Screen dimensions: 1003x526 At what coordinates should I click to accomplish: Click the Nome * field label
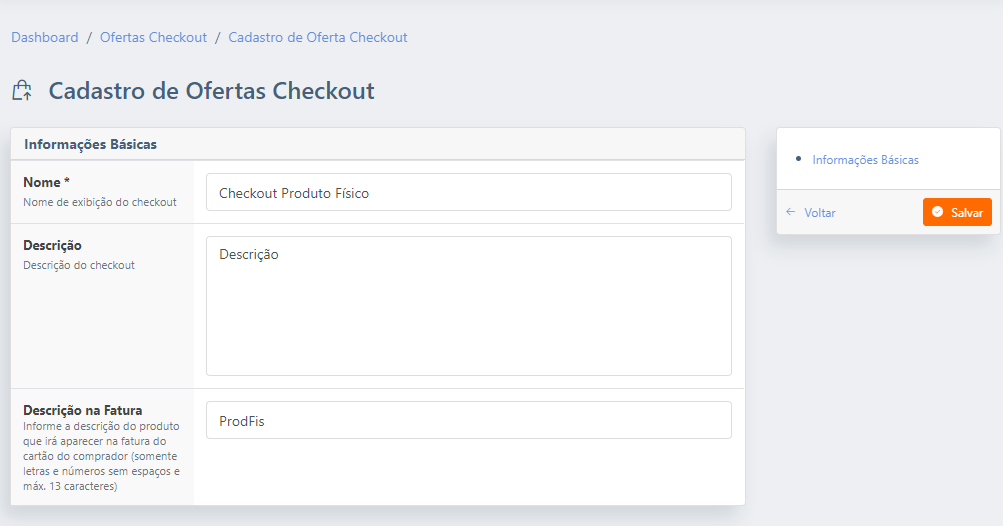point(47,182)
